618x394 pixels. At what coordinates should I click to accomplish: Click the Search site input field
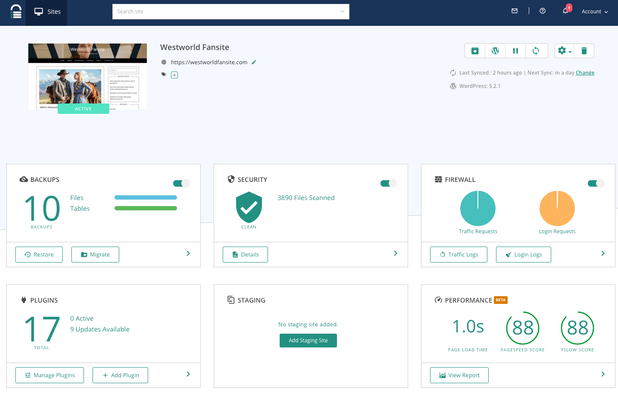(x=231, y=11)
